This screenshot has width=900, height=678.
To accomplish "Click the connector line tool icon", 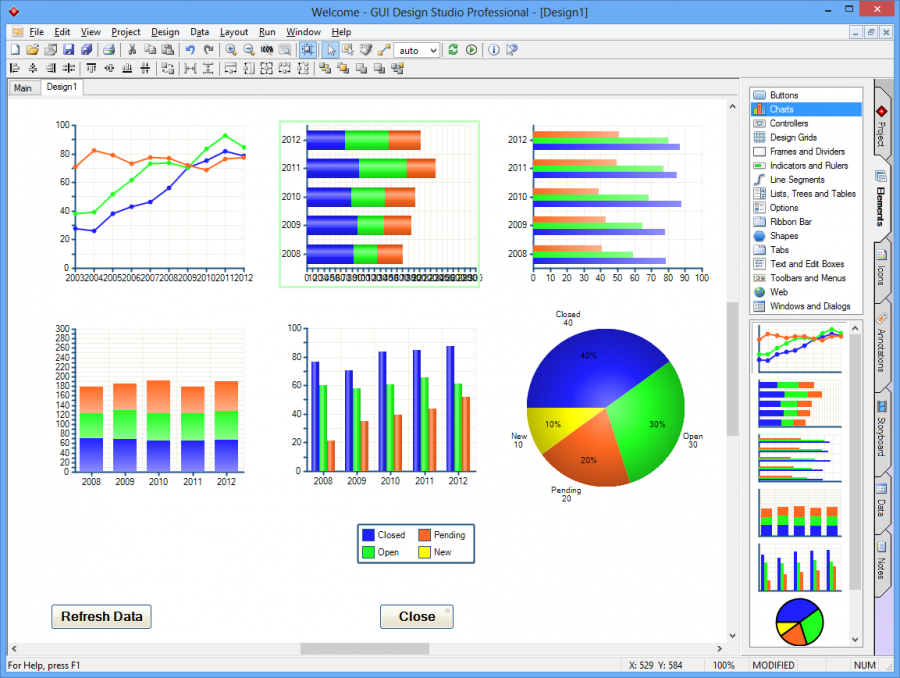I will coord(384,50).
